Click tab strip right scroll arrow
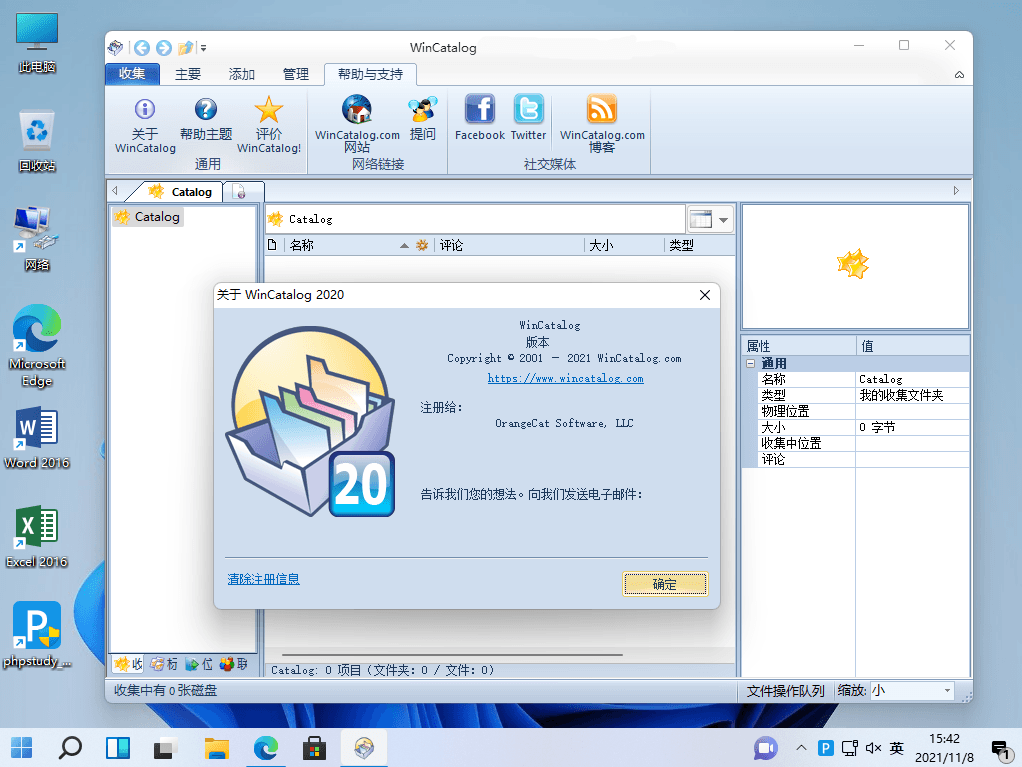1022x767 pixels. pos(956,191)
